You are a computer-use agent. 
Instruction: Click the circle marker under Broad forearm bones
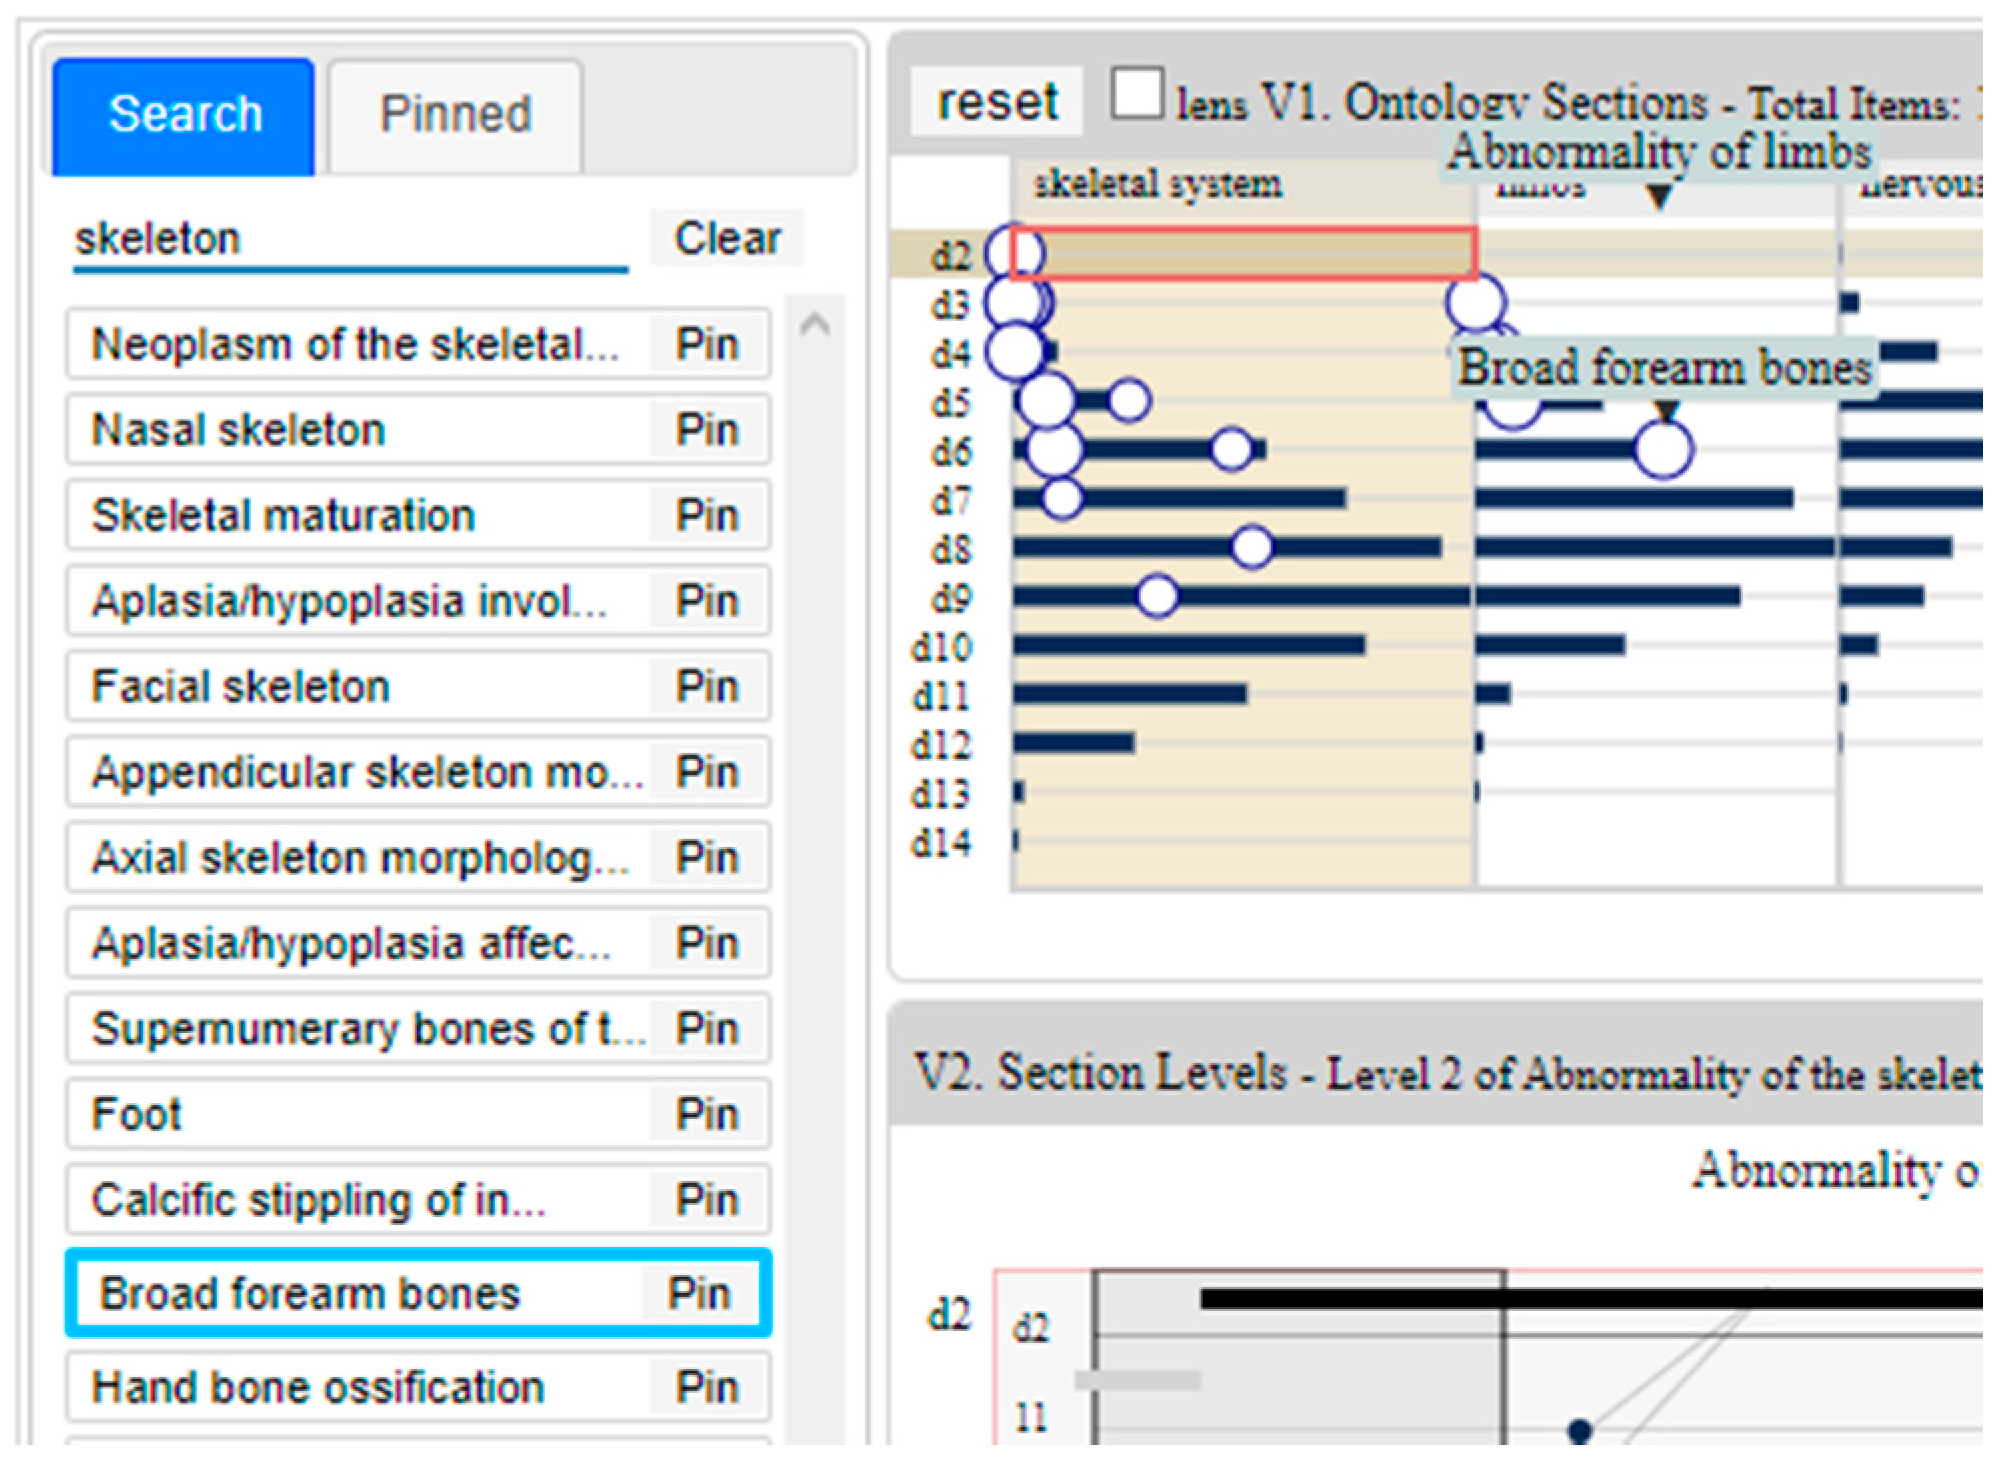1664,450
